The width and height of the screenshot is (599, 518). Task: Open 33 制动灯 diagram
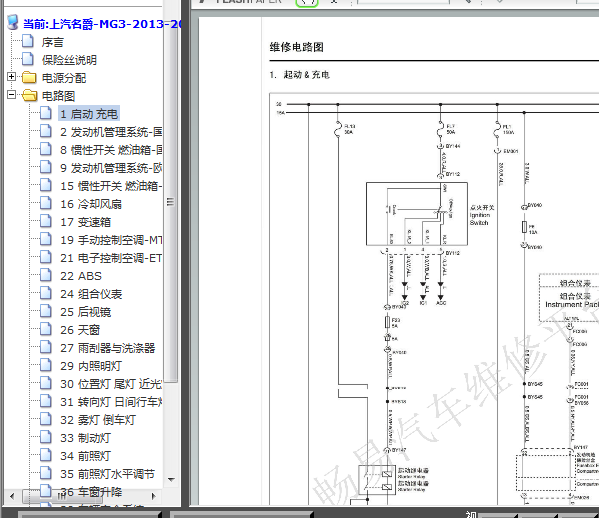coord(85,438)
